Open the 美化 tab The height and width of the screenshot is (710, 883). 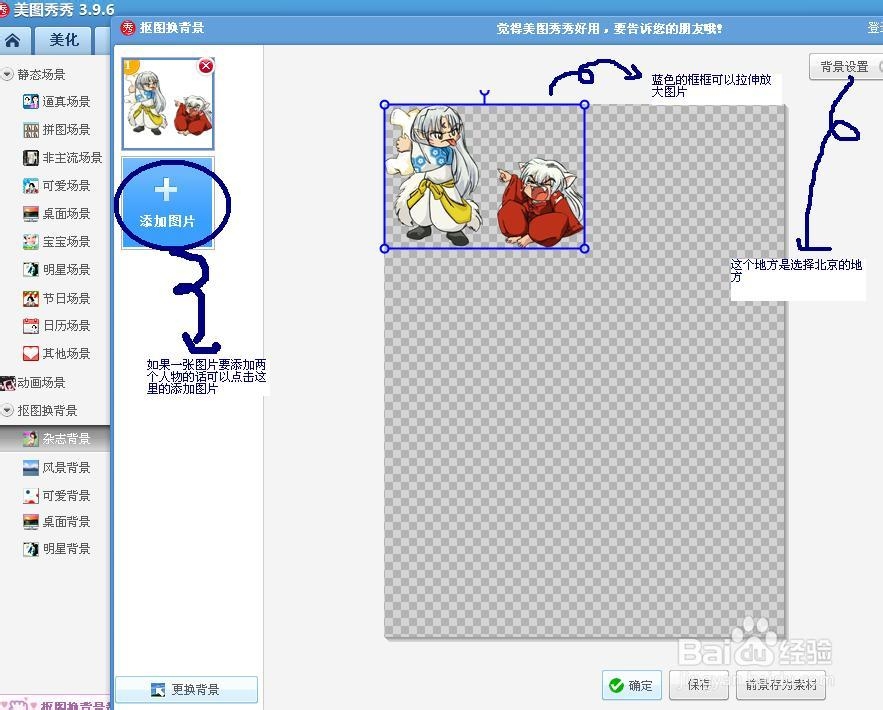pyautogui.click(x=64, y=41)
